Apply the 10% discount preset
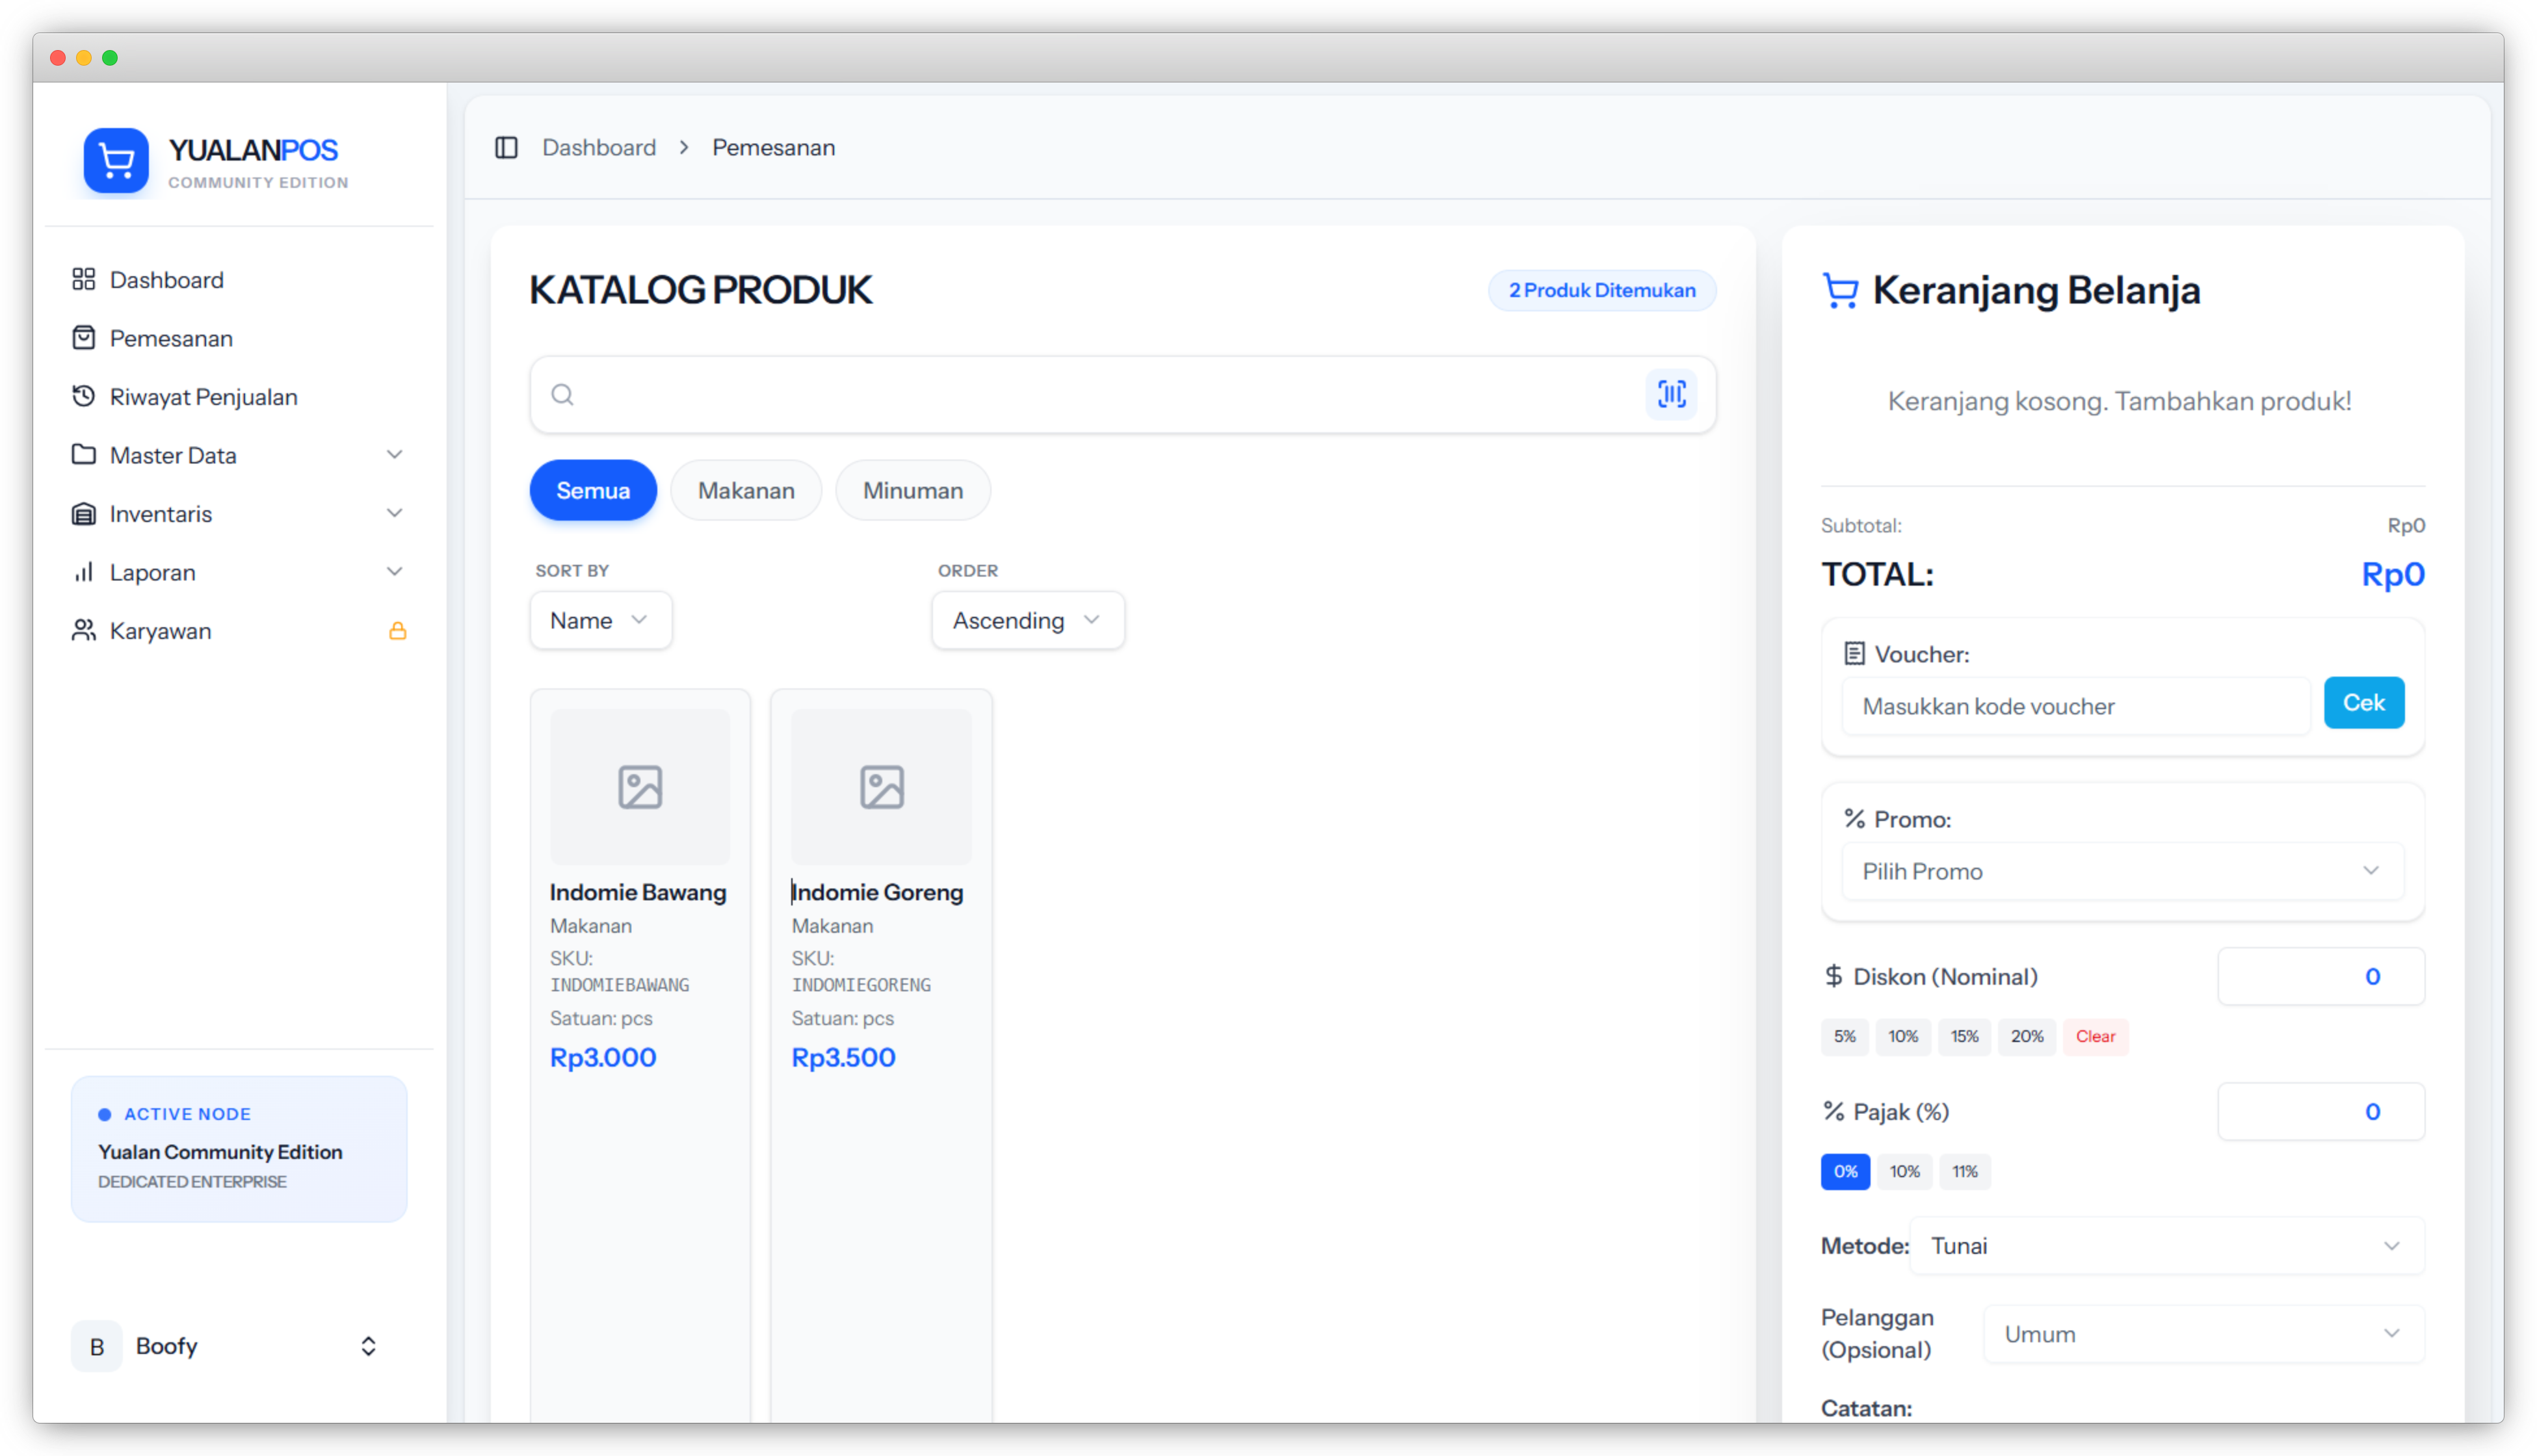Viewport: 2537px width, 1456px height. pyautogui.click(x=1902, y=1036)
